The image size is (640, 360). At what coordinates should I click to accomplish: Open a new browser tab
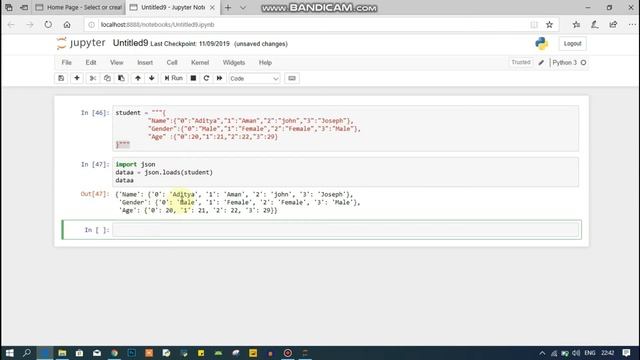coord(228,8)
